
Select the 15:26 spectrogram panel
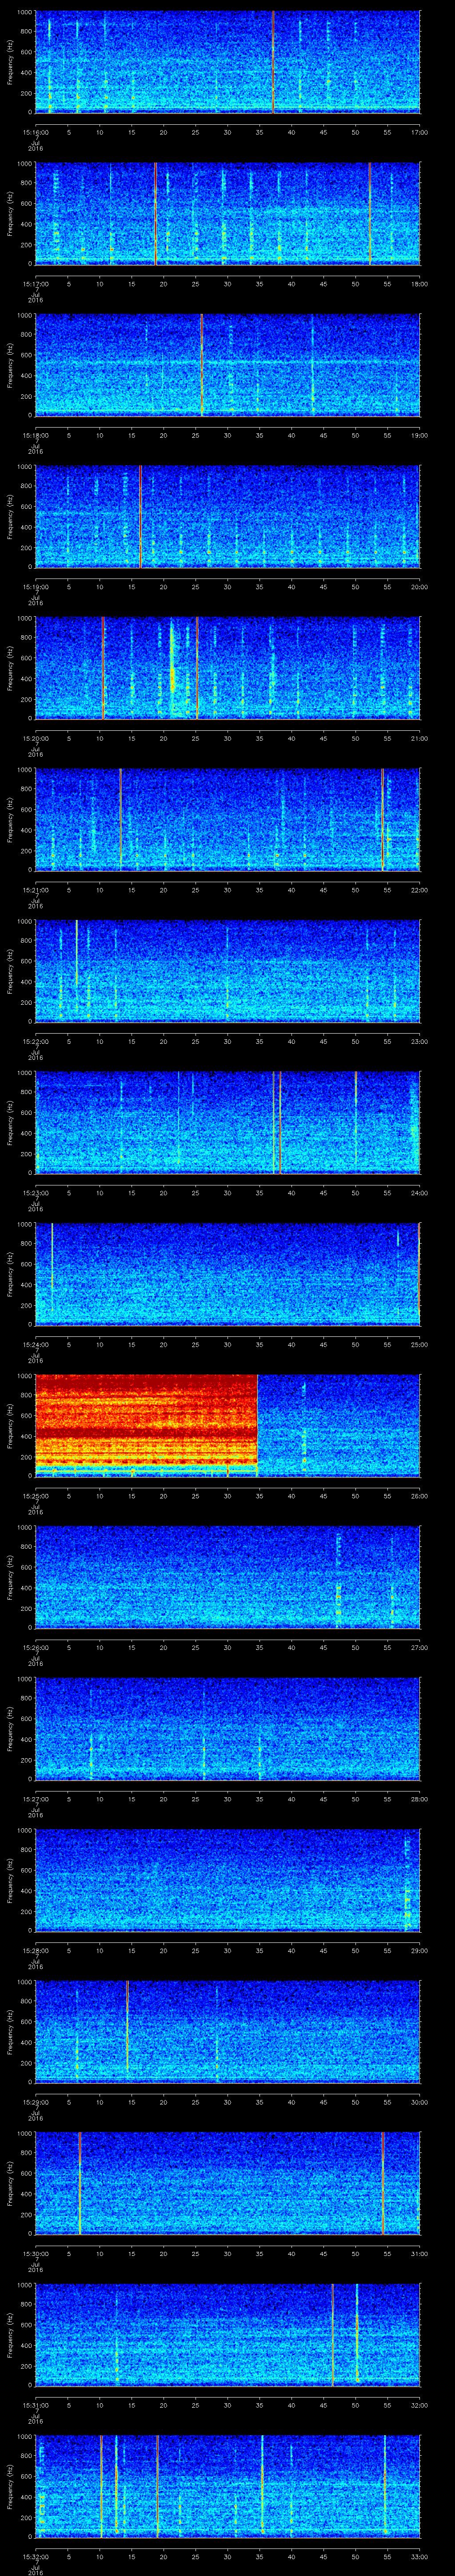[227, 1576]
